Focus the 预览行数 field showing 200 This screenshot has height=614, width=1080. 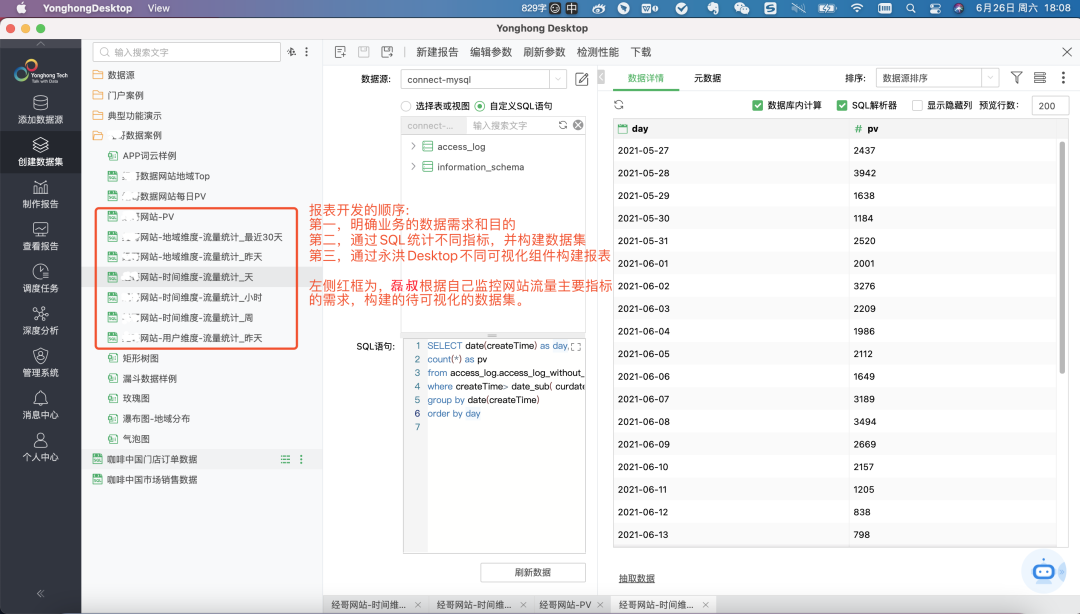click(x=1050, y=105)
